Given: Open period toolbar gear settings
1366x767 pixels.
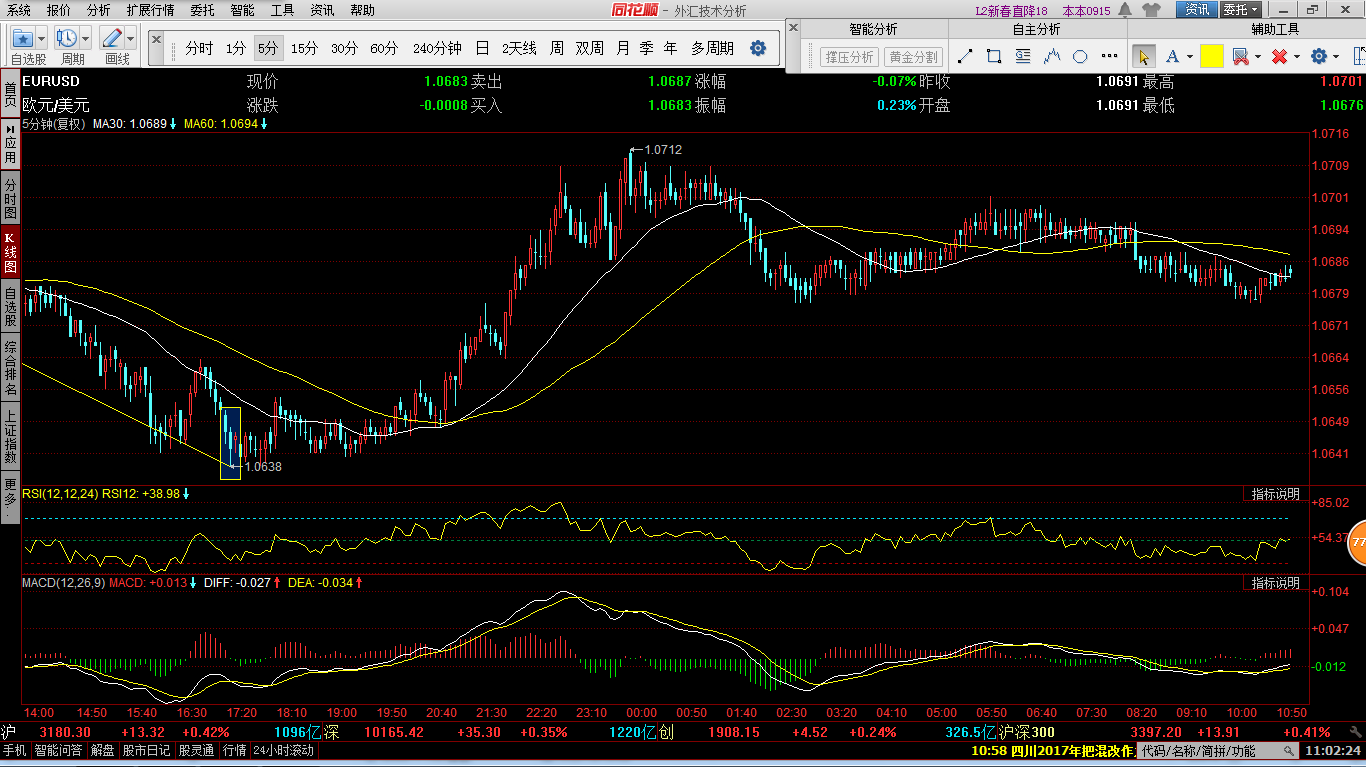Looking at the screenshot, I should (758, 48).
